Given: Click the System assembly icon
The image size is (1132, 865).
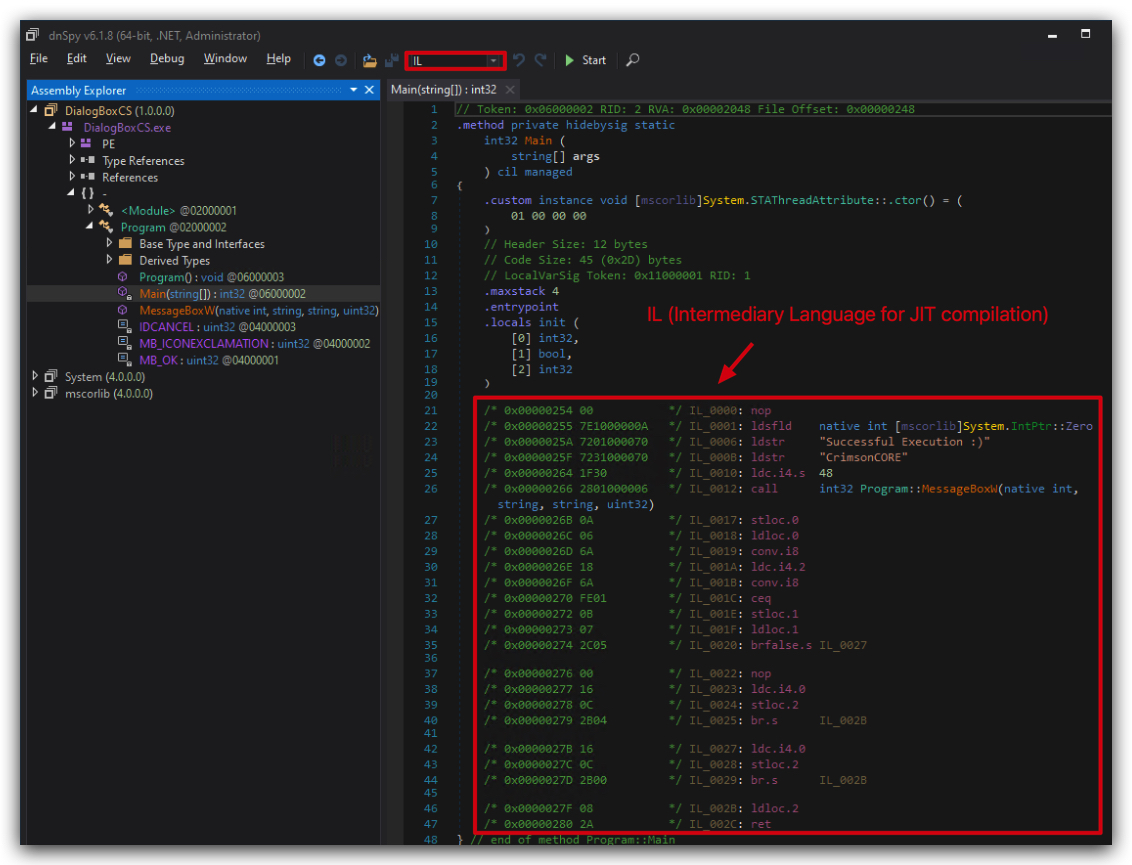Looking at the screenshot, I should pos(51,376).
